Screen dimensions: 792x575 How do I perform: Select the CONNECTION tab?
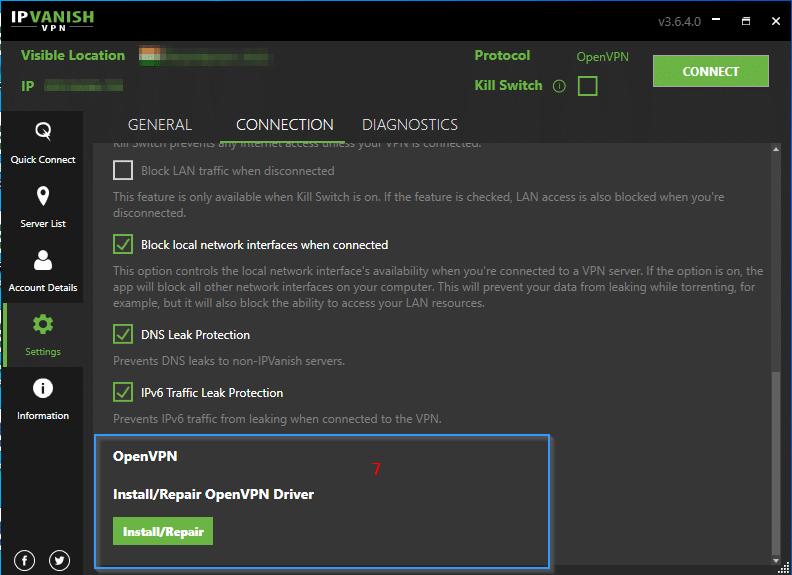284,125
